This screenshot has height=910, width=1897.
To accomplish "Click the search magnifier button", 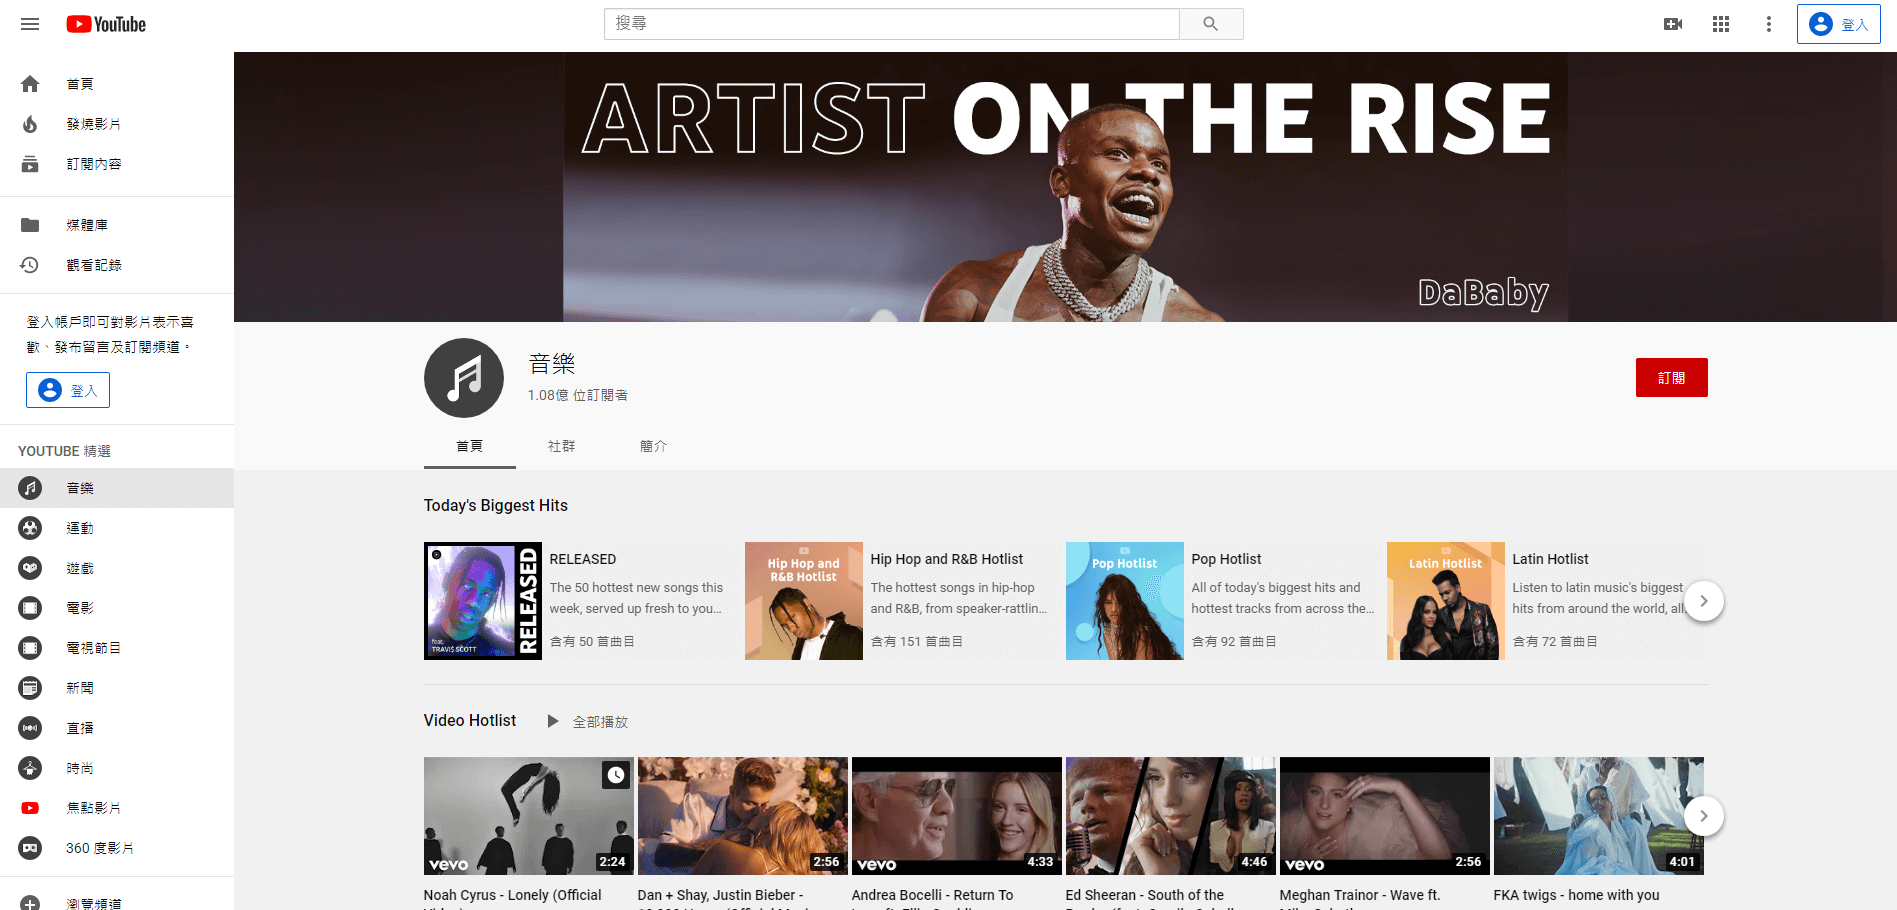I will point(1211,24).
